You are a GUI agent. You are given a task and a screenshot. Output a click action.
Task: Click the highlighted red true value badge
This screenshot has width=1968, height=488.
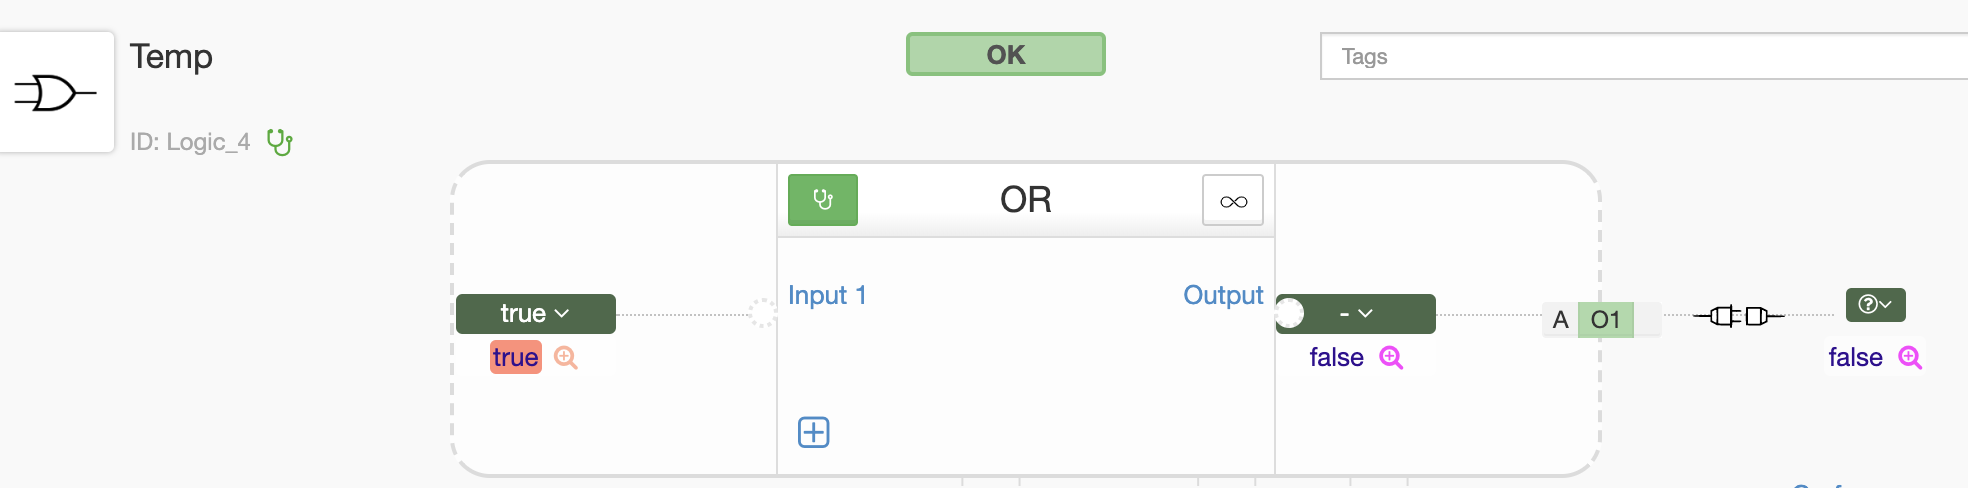click(x=516, y=358)
